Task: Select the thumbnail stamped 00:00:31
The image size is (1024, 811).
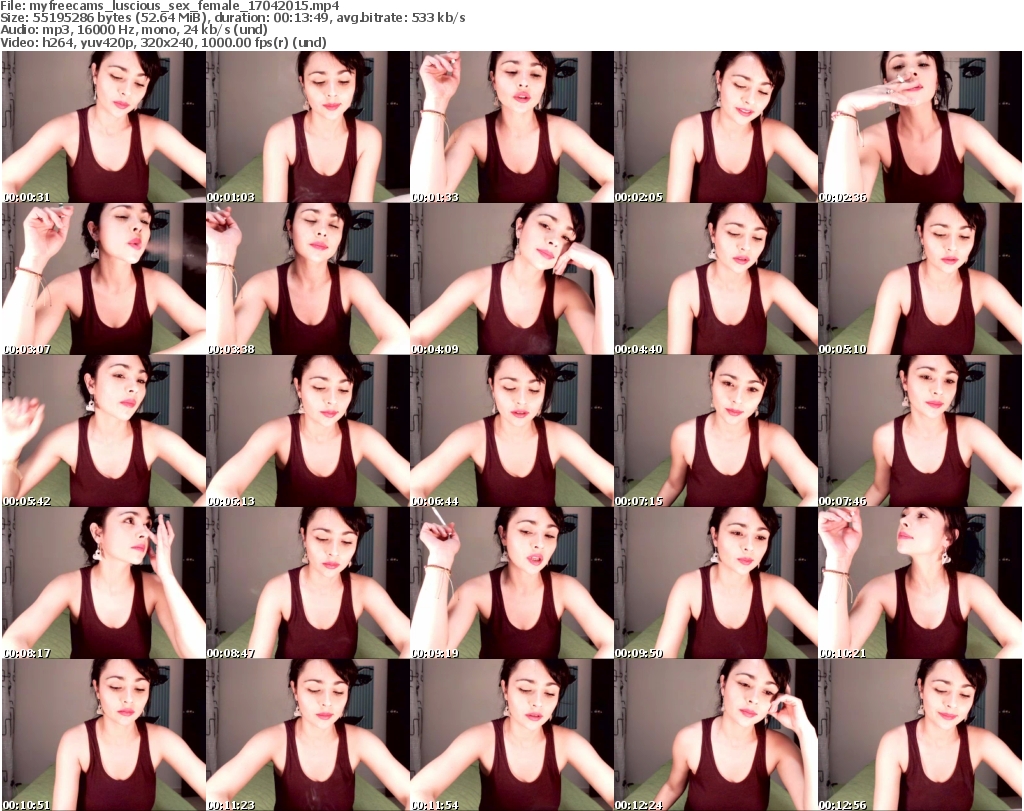Action: pyautogui.click(x=104, y=127)
